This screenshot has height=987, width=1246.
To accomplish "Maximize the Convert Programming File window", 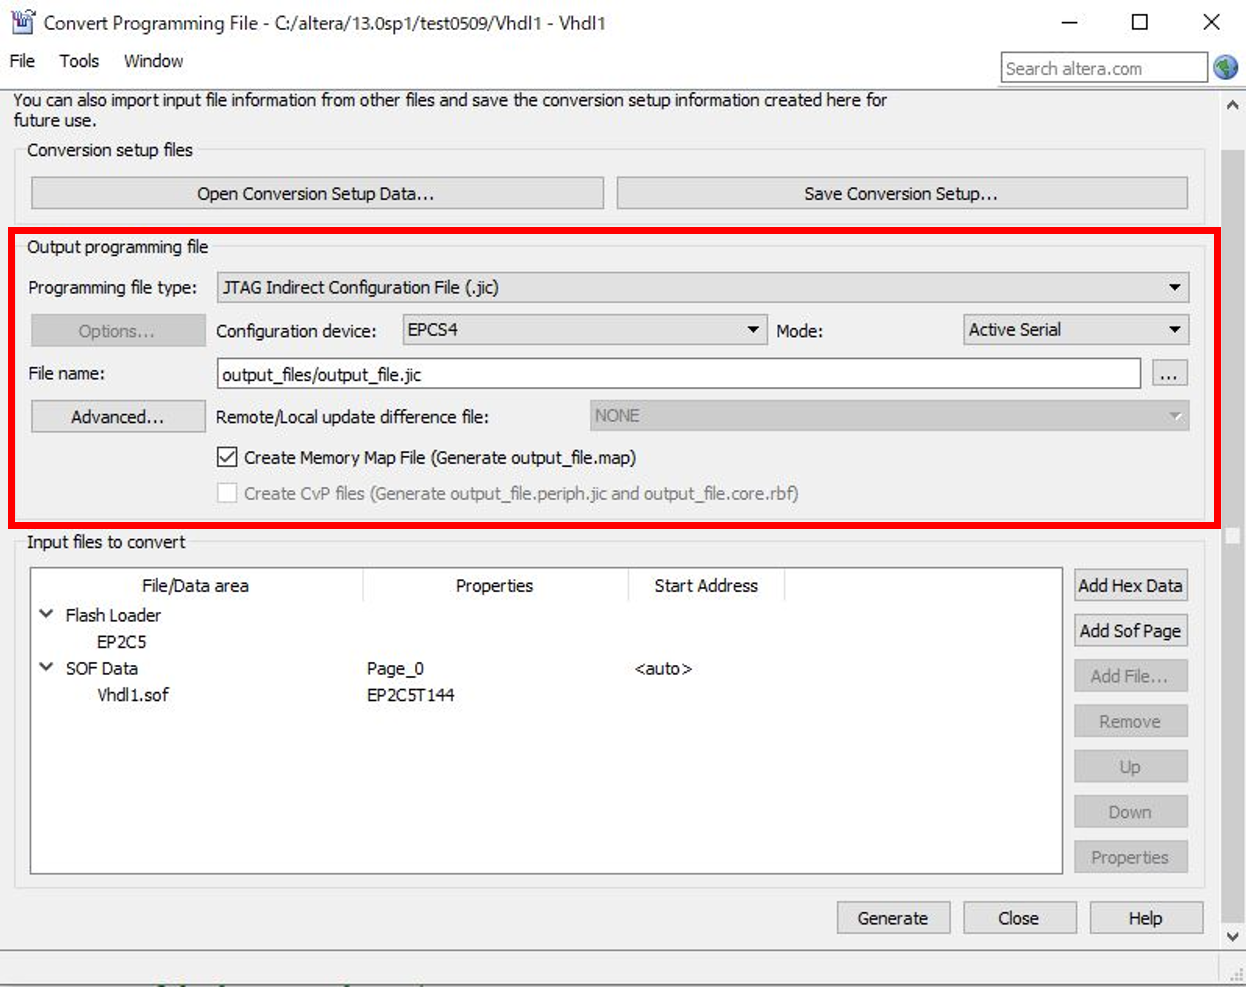I will pyautogui.click(x=1140, y=22).
